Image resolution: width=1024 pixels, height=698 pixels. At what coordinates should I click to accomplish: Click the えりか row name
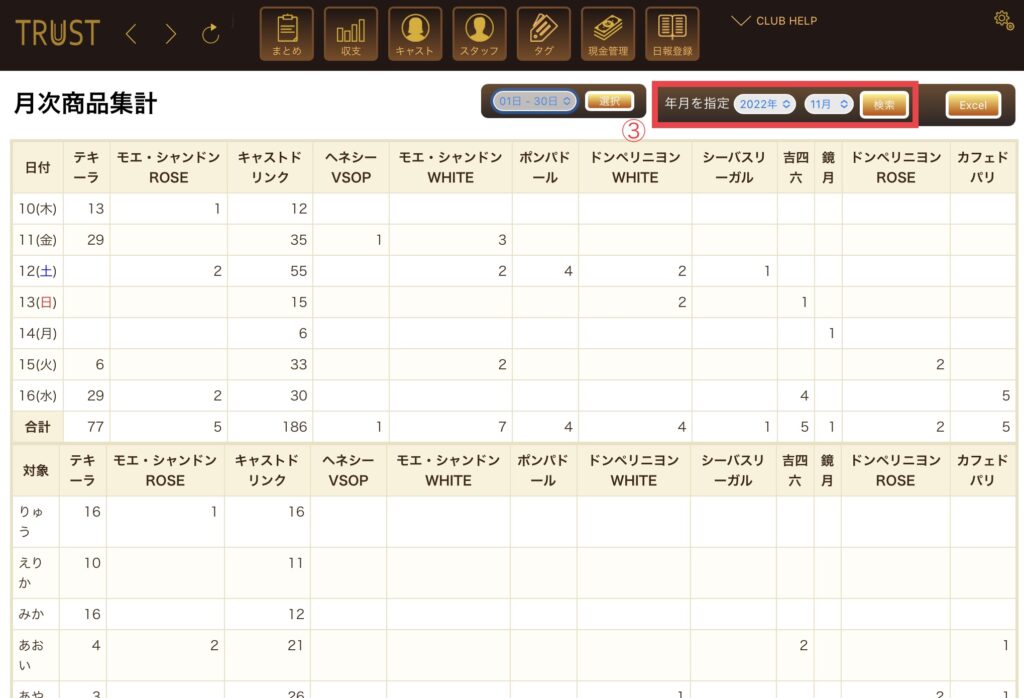31,573
